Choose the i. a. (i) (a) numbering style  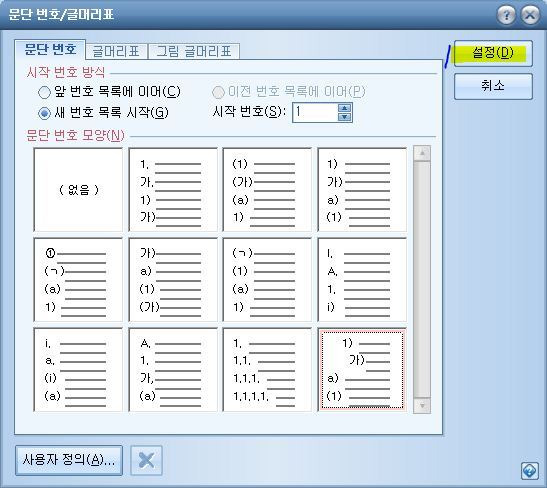coord(78,370)
